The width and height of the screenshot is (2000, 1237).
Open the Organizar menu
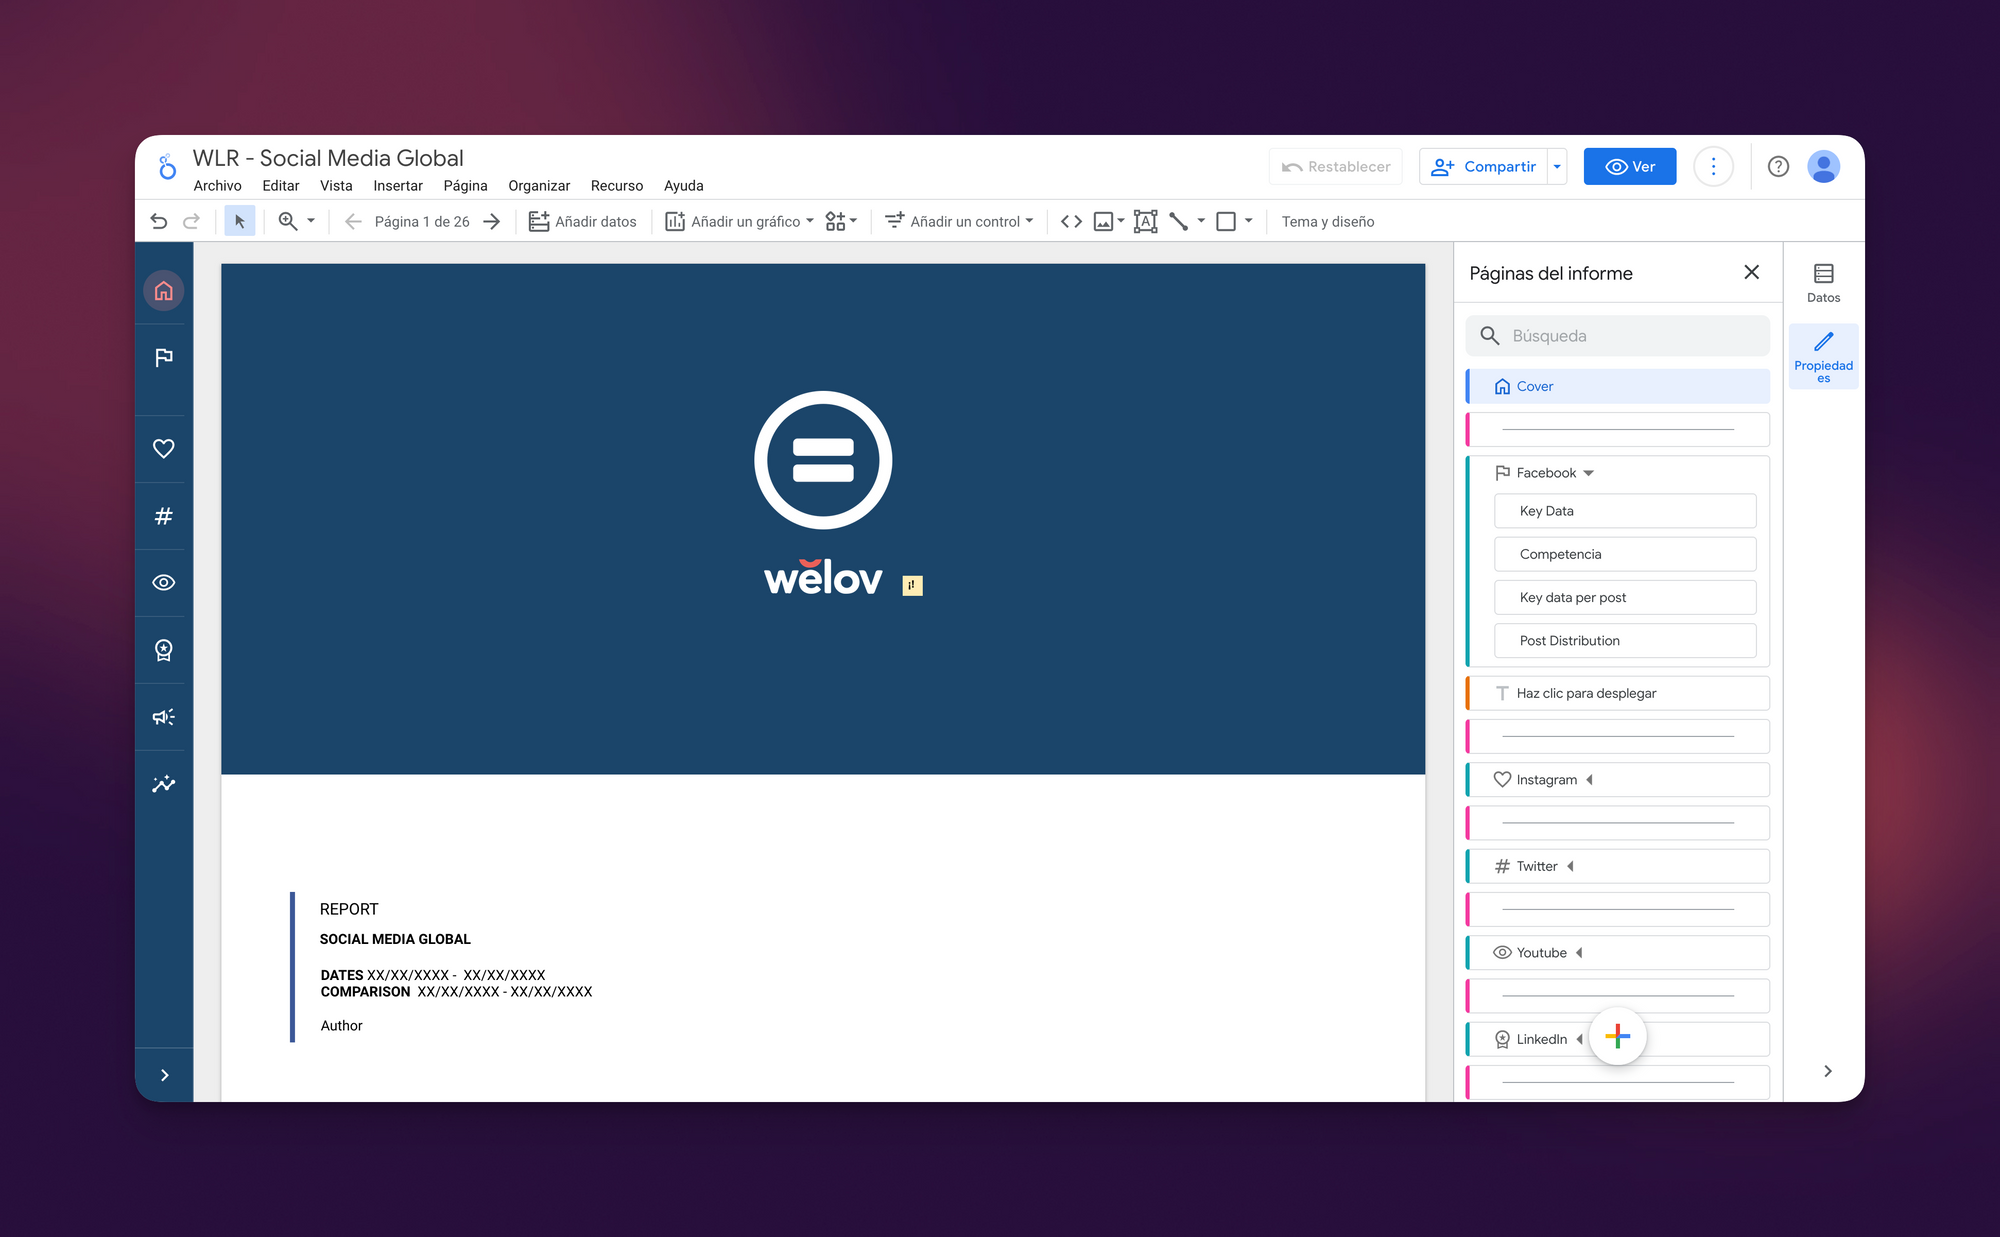(539, 186)
